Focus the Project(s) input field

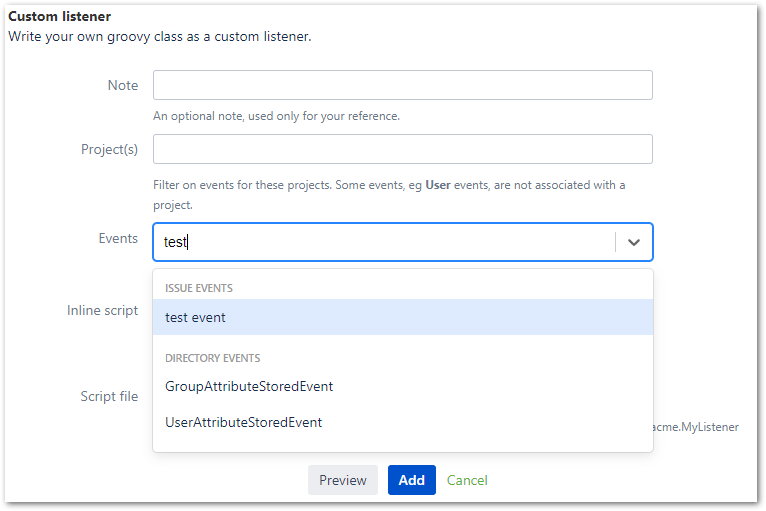click(x=402, y=149)
